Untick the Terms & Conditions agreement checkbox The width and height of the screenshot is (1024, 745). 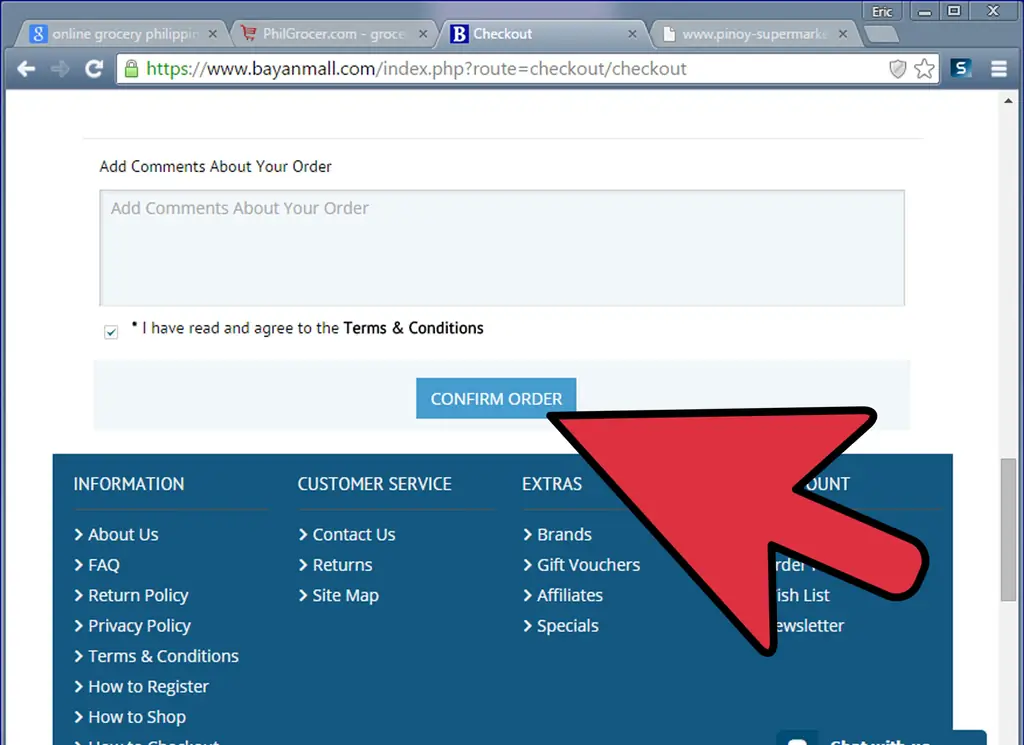point(111,332)
